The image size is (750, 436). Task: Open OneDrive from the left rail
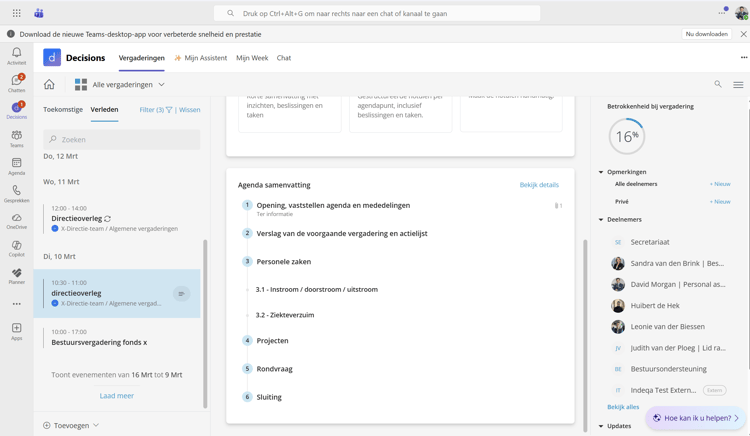[17, 221]
